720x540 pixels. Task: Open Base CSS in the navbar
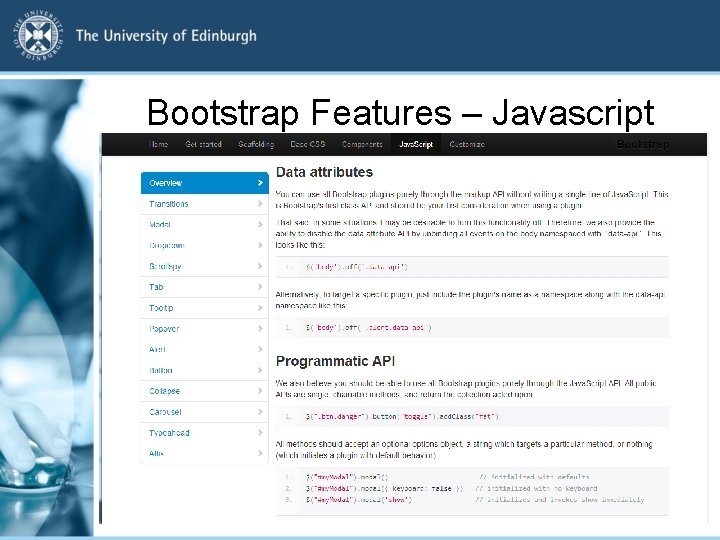308,144
